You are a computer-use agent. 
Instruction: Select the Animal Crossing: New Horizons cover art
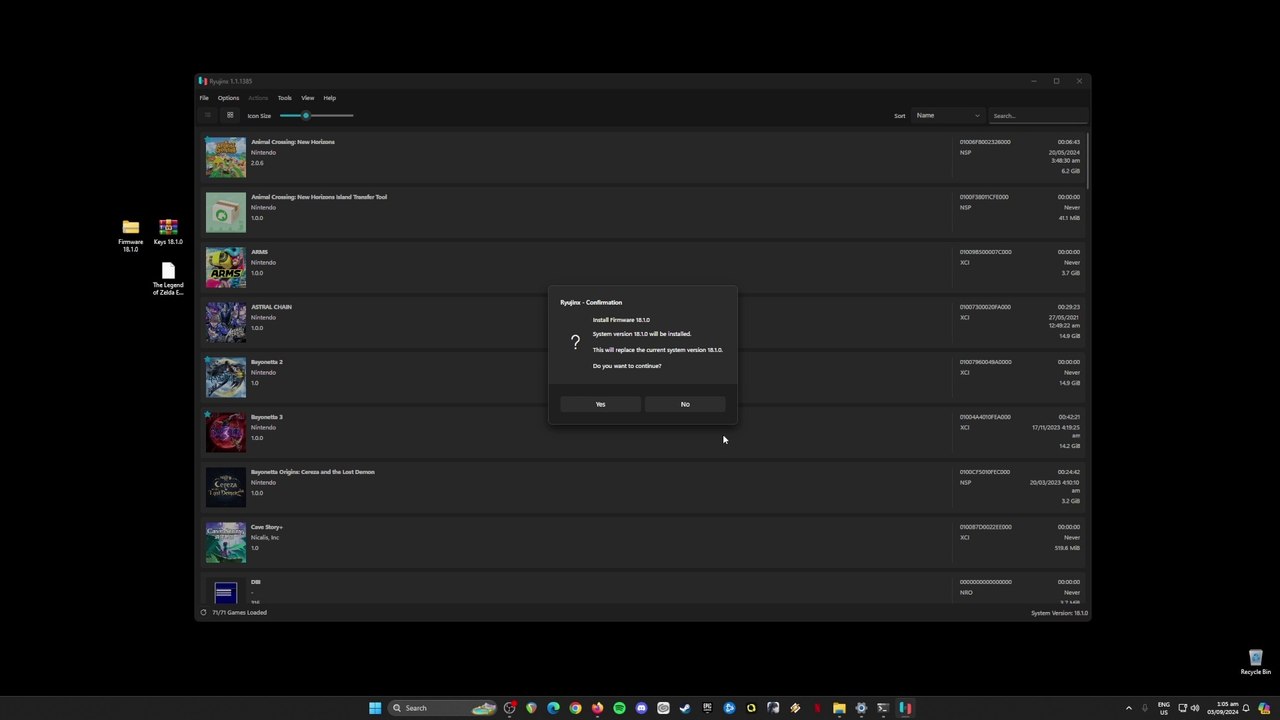pos(226,158)
